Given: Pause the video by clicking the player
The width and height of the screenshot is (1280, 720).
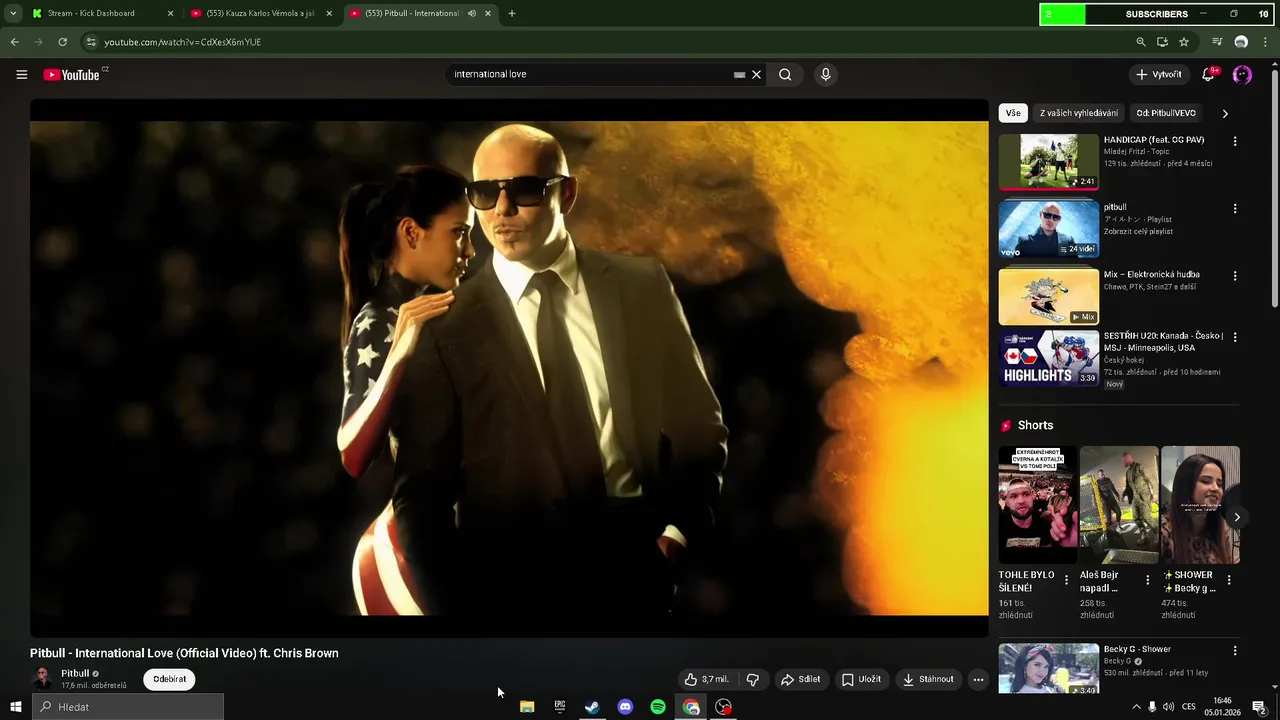Looking at the screenshot, I should tap(509, 368).
